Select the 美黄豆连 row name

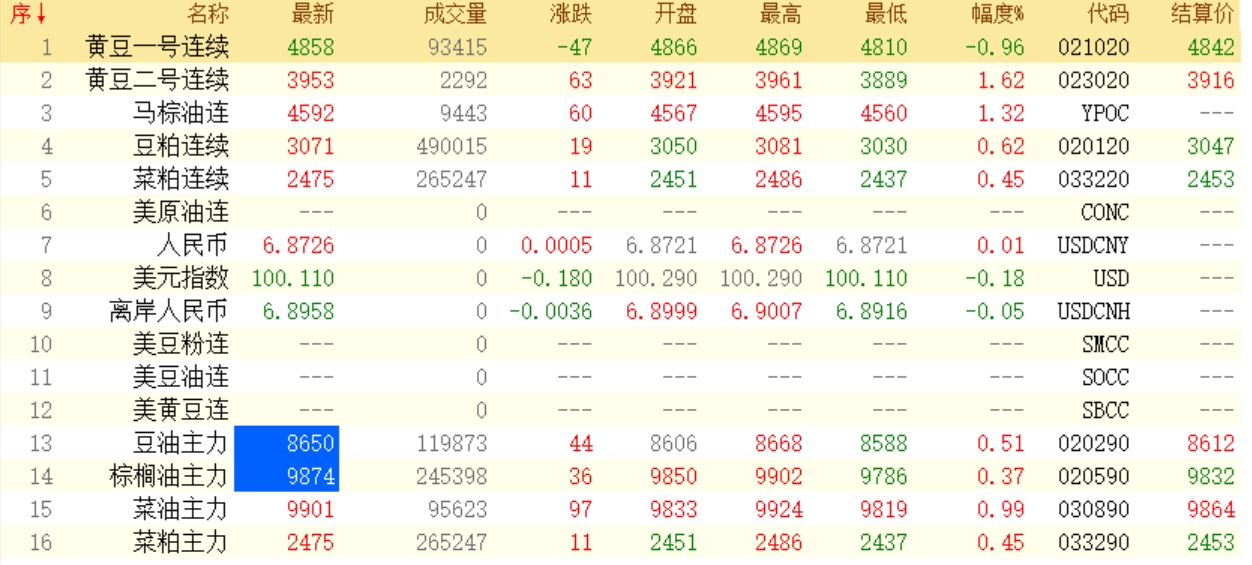pos(181,410)
